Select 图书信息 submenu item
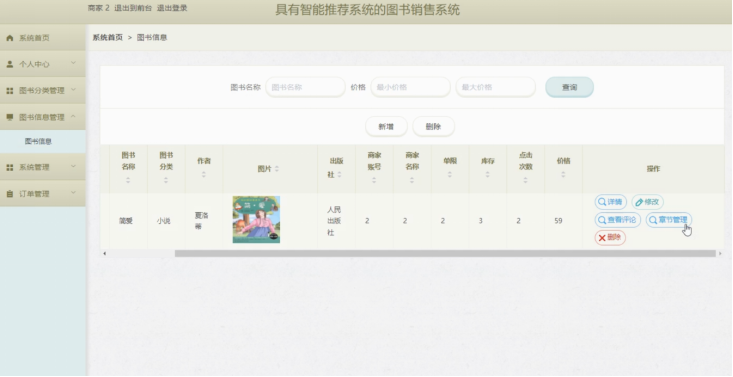 coord(43,141)
